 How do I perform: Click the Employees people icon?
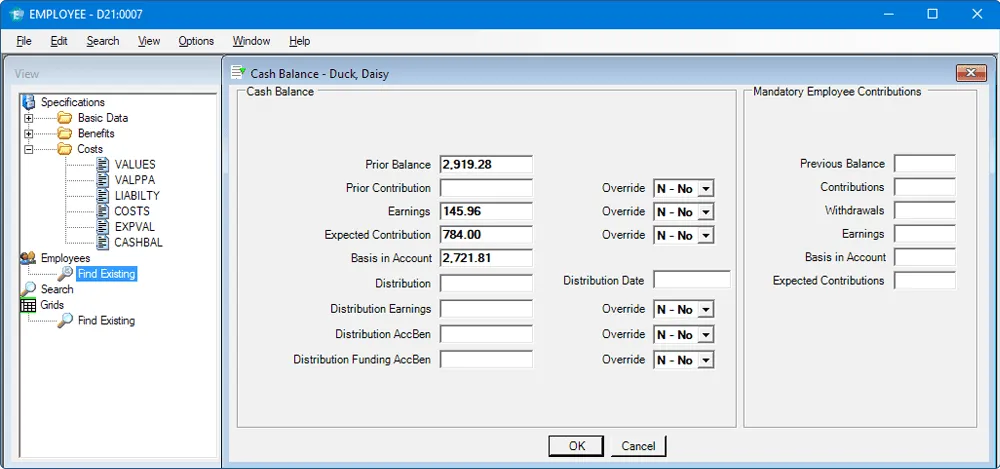(x=28, y=258)
